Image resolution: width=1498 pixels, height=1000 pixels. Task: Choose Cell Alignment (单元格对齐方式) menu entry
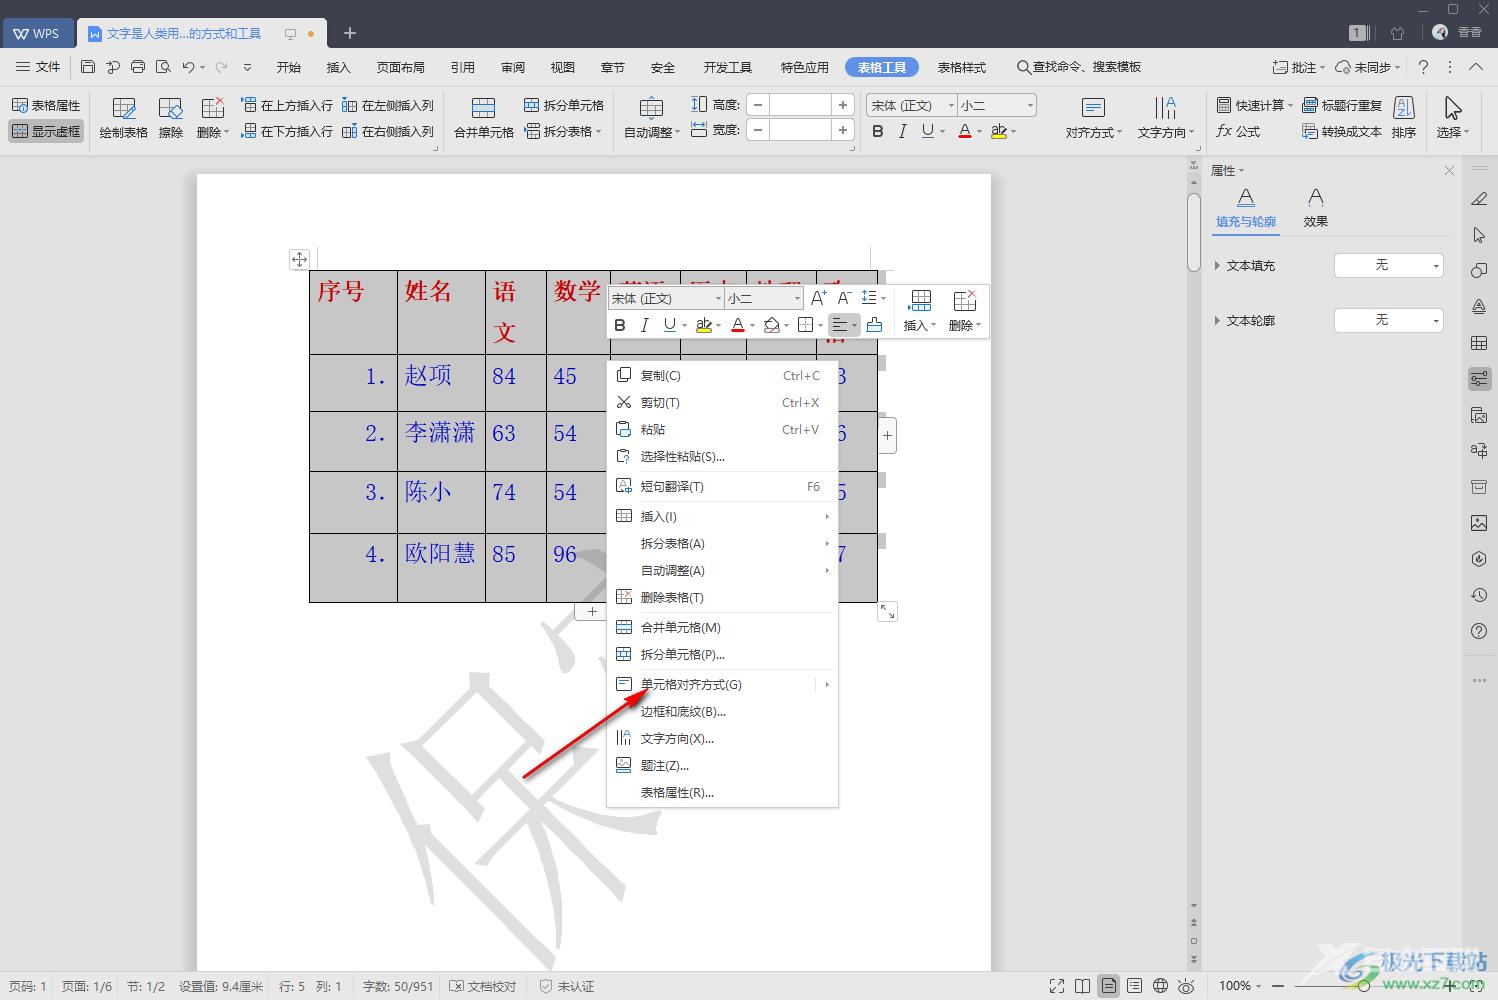click(722, 684)
